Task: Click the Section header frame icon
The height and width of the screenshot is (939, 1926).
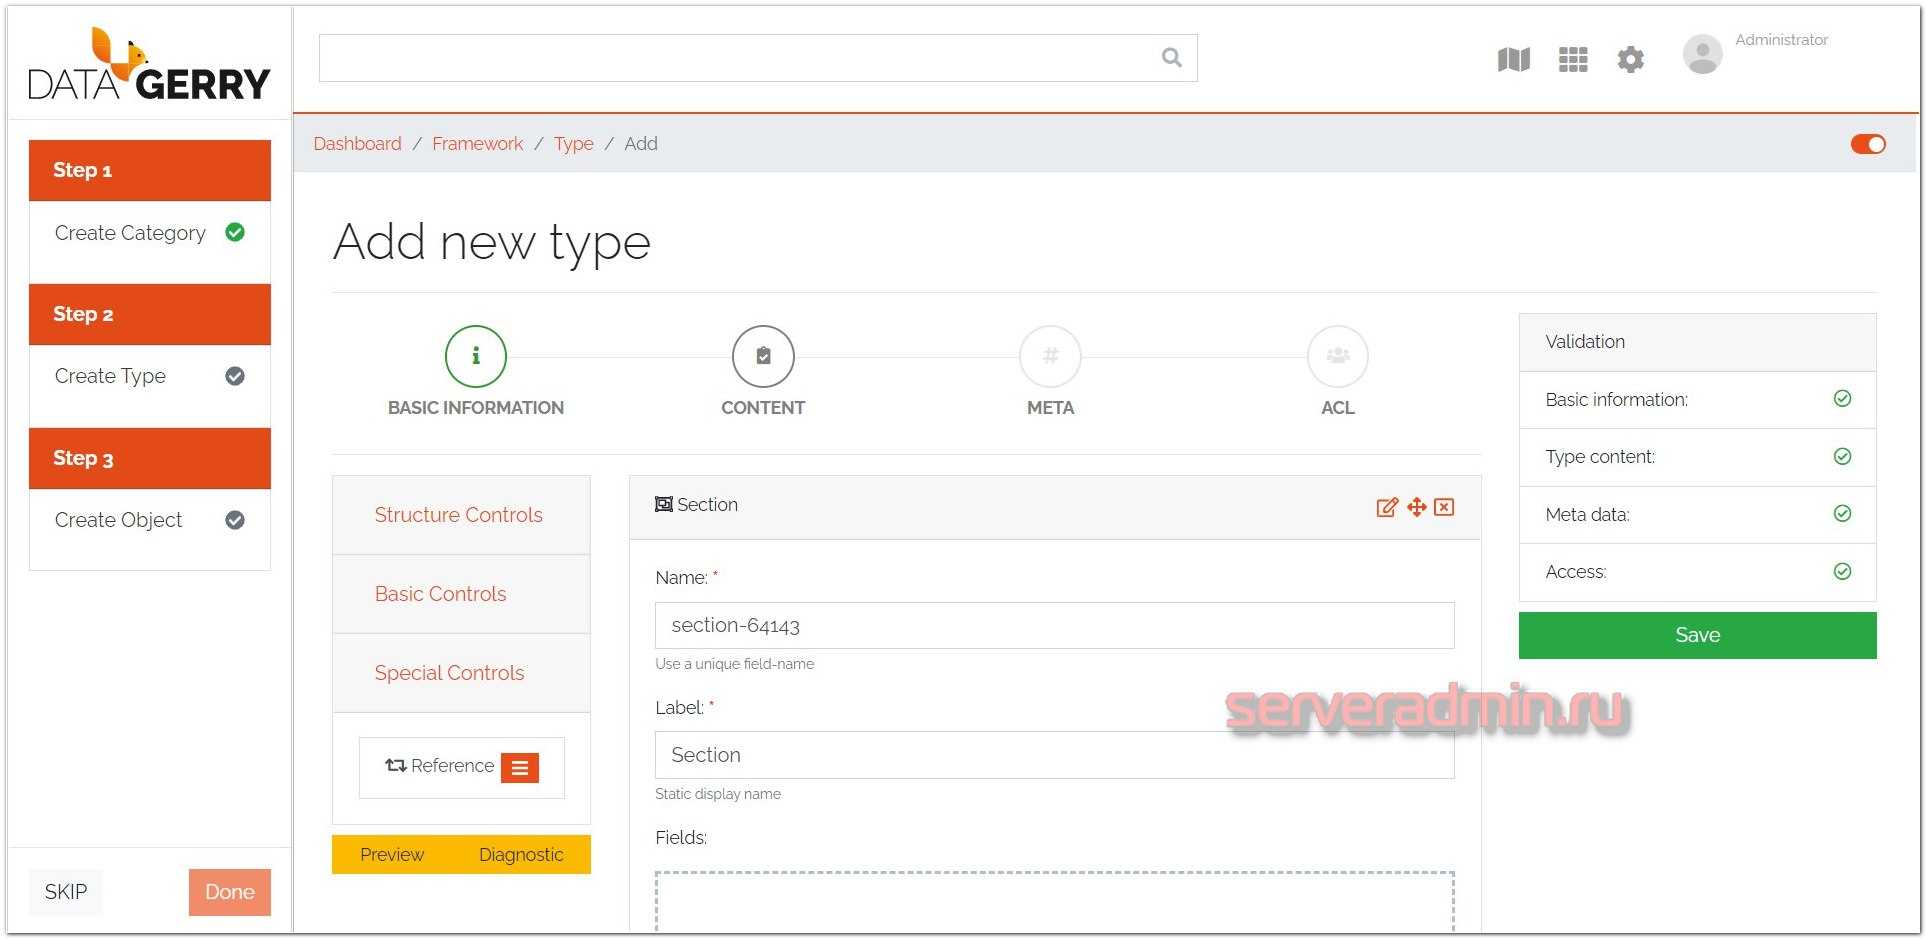Action: coord(663,504)
